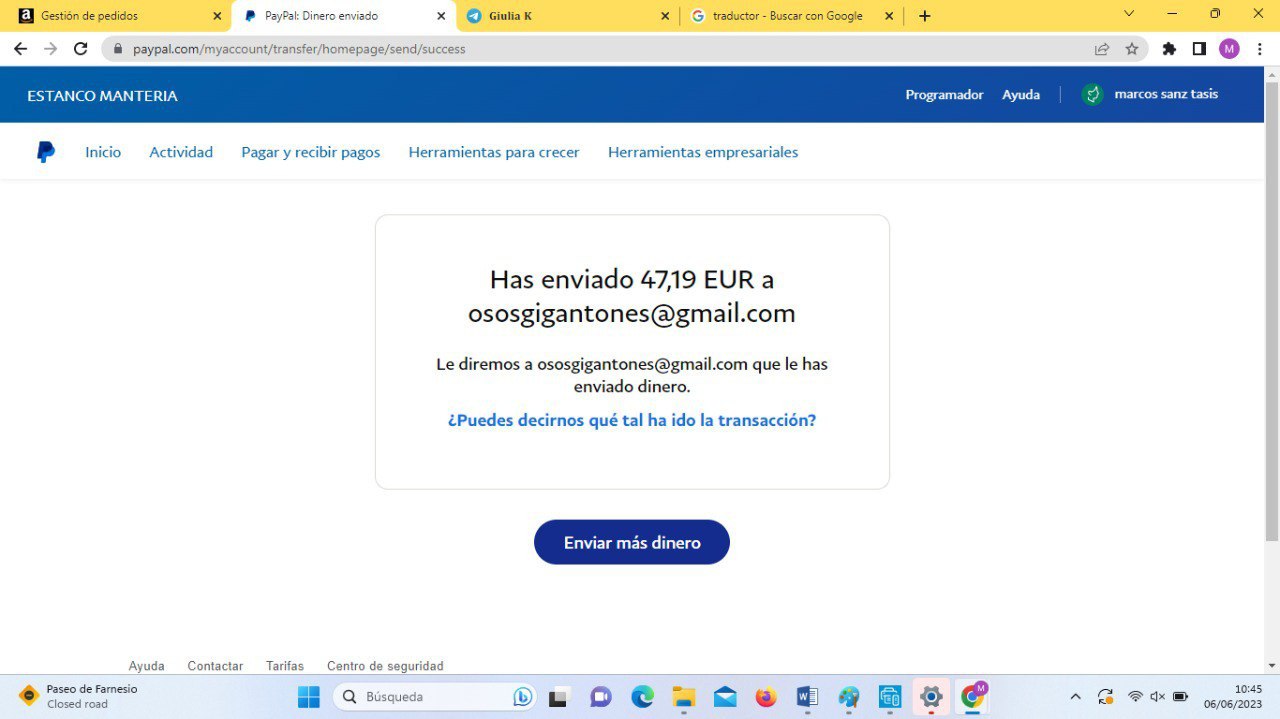Click the browser forward arrow
Screen dimensions: 1280x719
click(50, 48)
